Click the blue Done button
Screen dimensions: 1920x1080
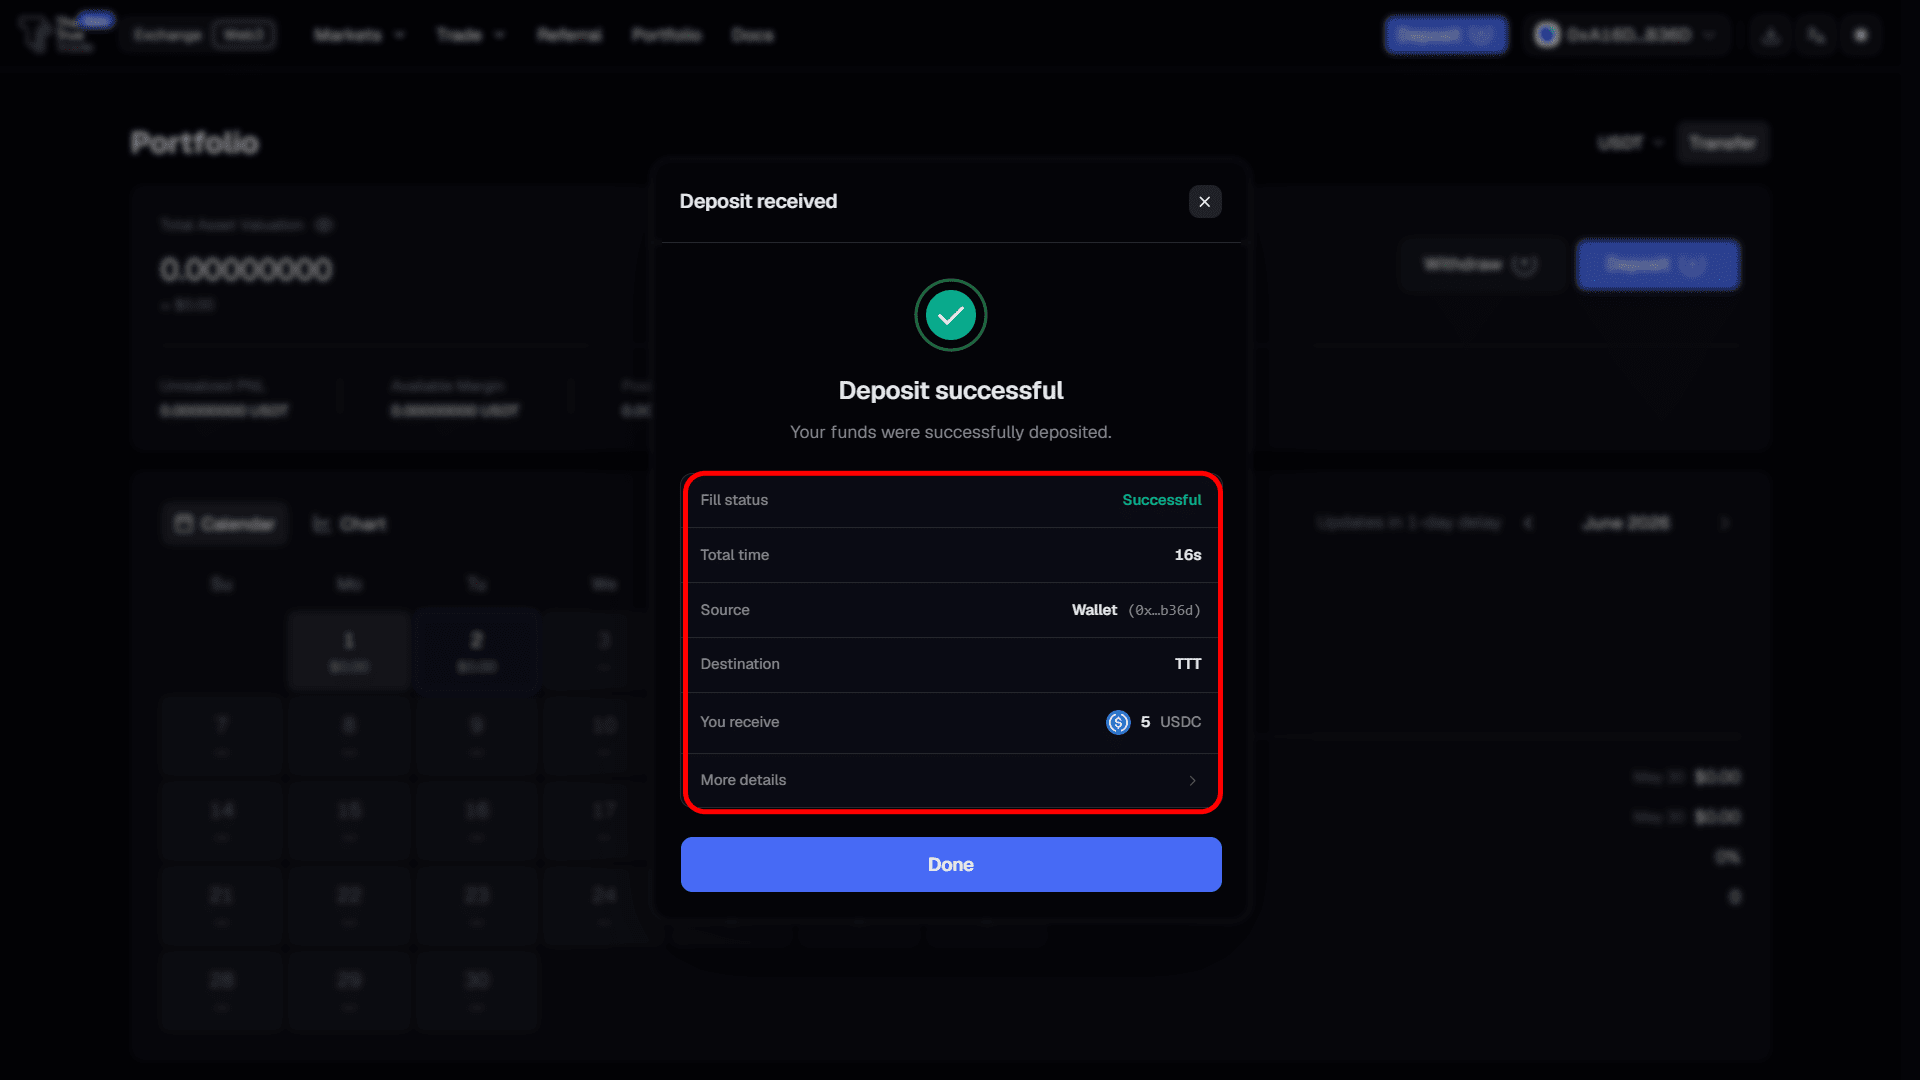click(951, 864)
